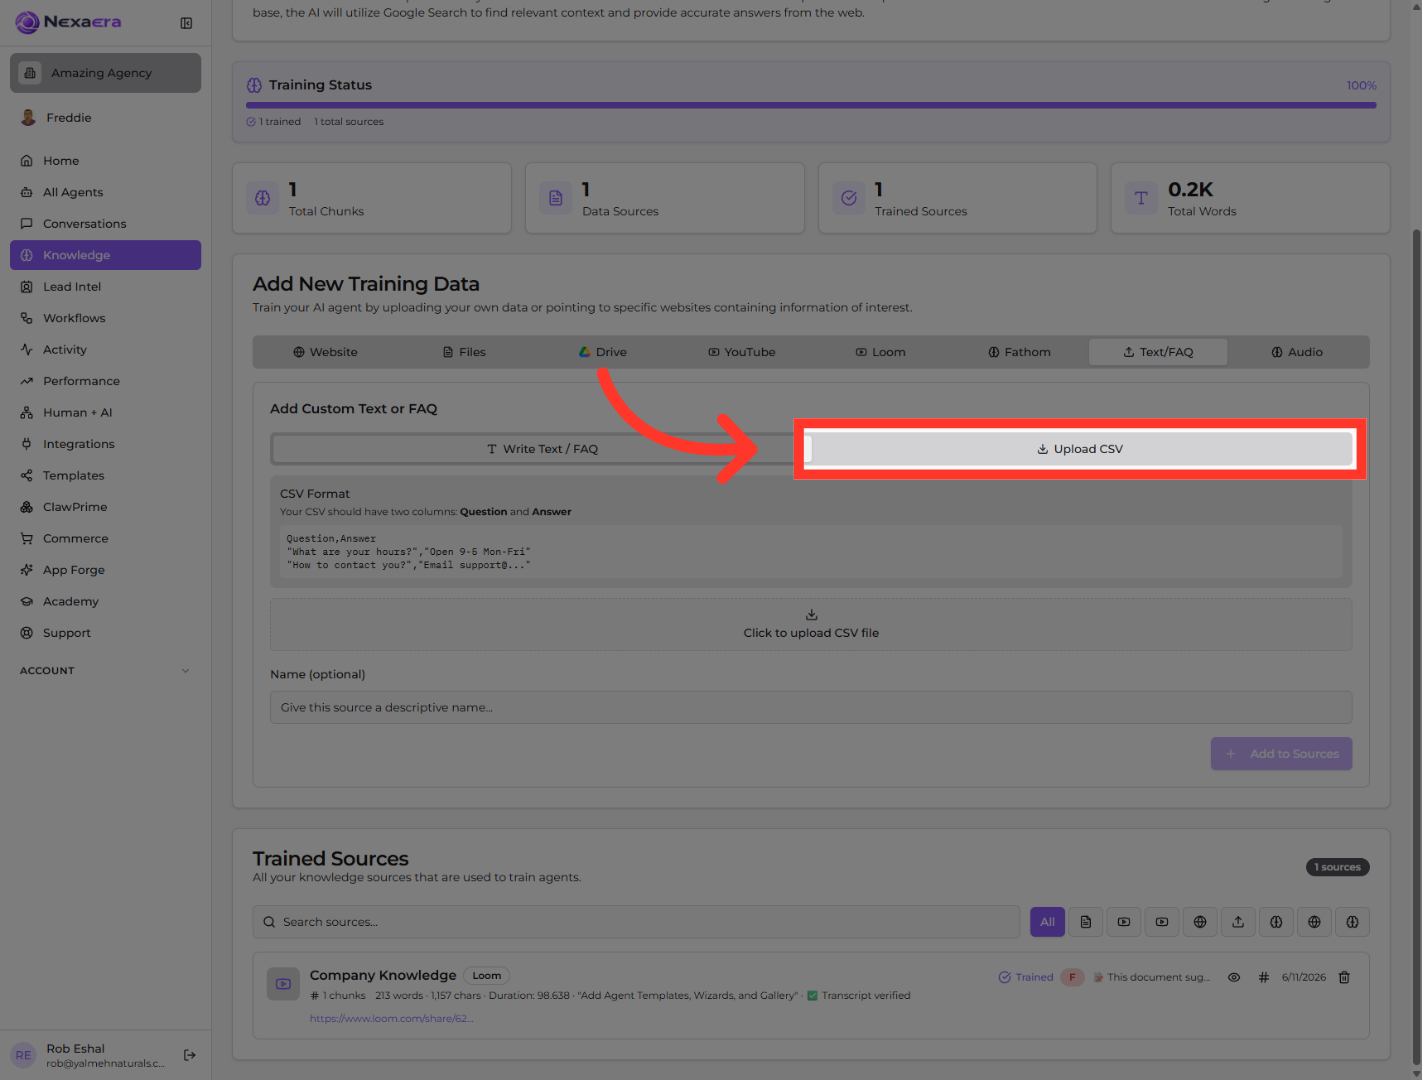Screen dimensions: 1422x1080
Task: Click the Data Sources stat card
Action: (x=665, y=198)
